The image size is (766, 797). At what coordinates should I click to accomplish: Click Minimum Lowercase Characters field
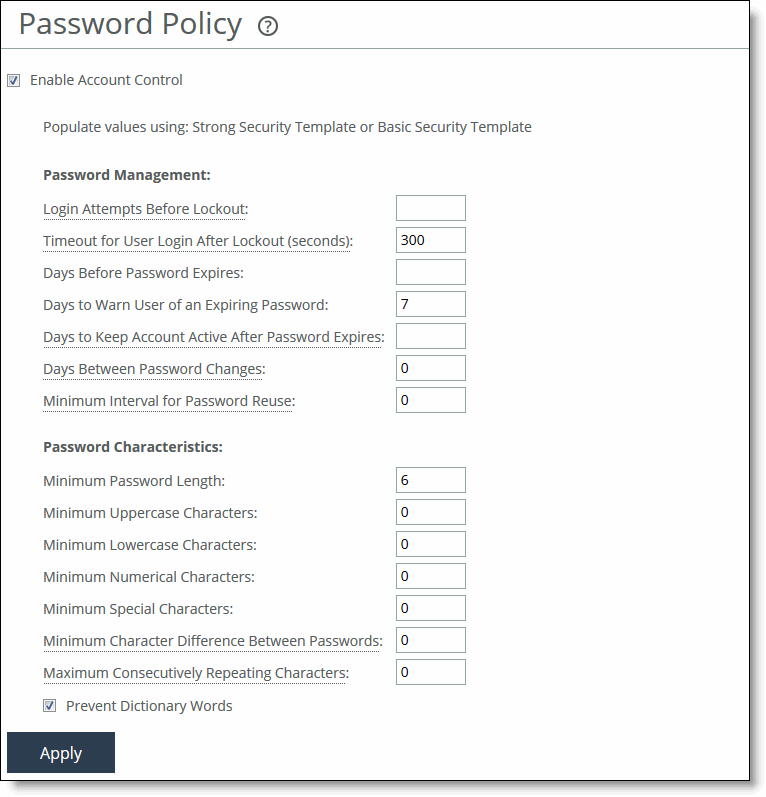(430, 544)
